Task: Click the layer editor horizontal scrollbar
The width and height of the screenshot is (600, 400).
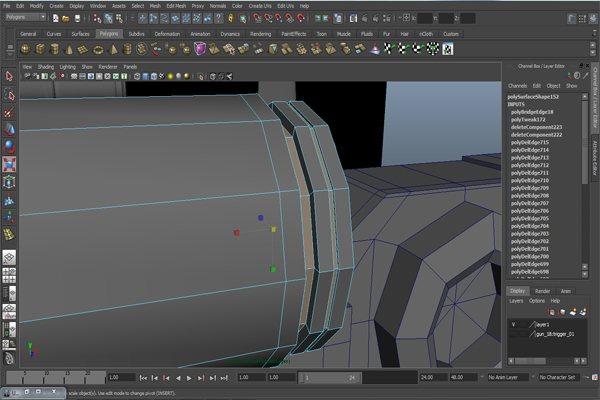Action: point(530,361)
